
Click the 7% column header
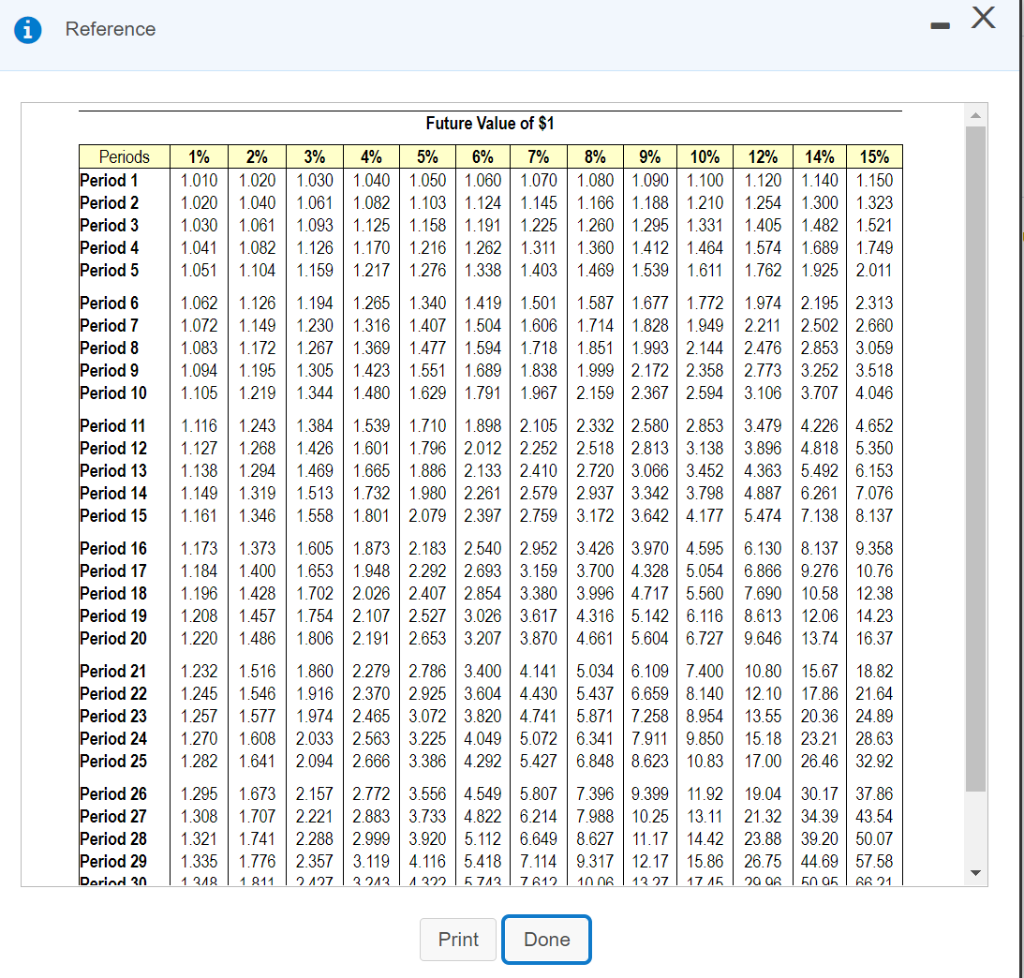(539, 157)
